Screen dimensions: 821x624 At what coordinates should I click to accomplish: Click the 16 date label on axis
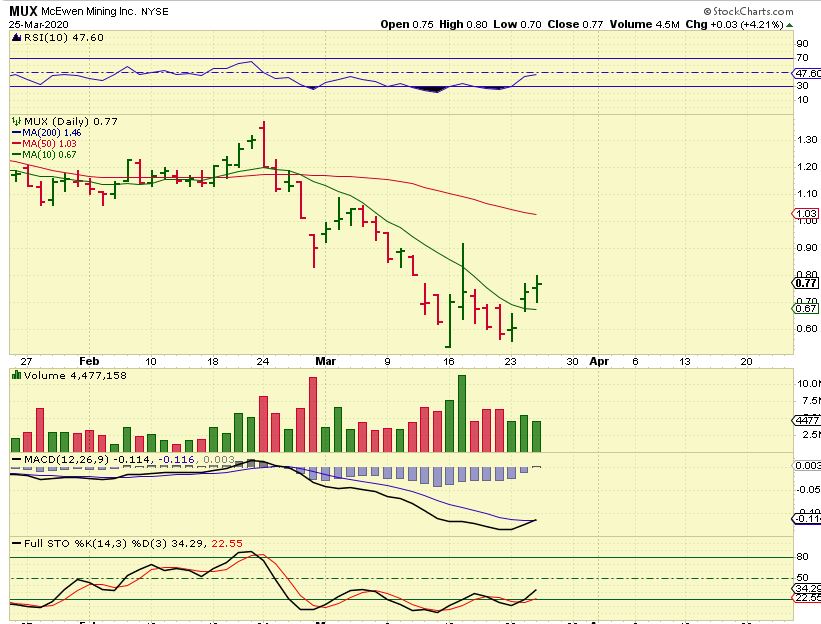tap(448, 361)
